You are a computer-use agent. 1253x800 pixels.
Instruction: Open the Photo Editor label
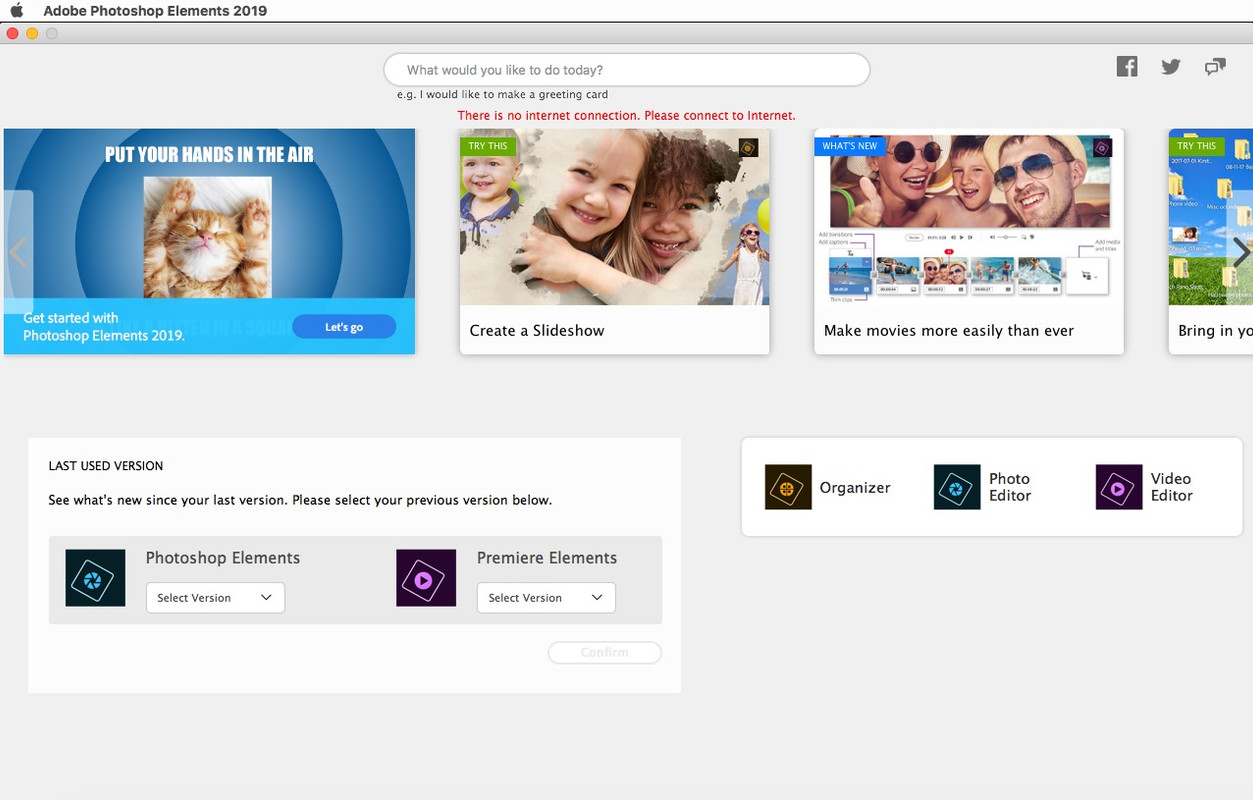click(1010, 487)
